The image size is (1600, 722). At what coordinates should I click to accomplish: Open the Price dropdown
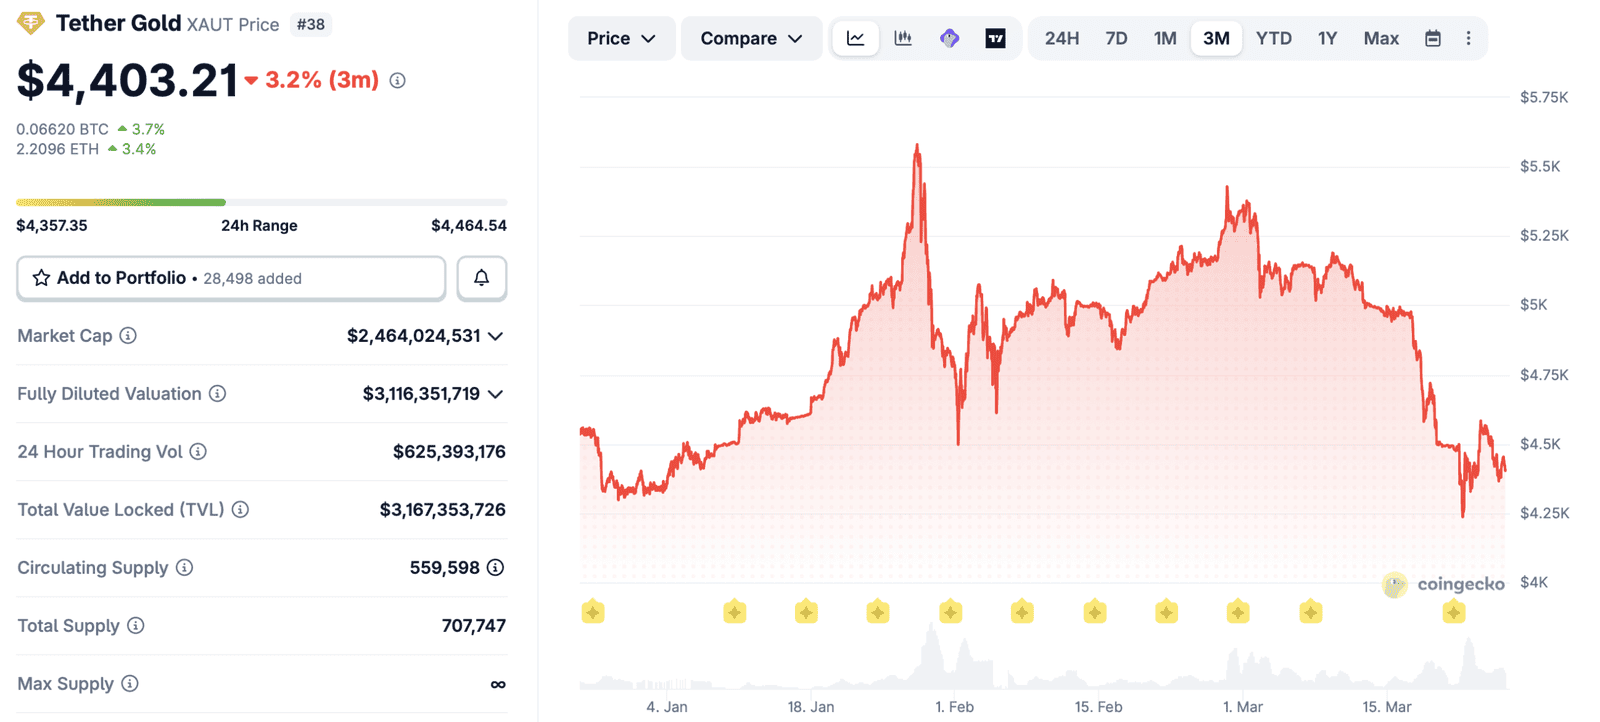click(x=621, y=38)
